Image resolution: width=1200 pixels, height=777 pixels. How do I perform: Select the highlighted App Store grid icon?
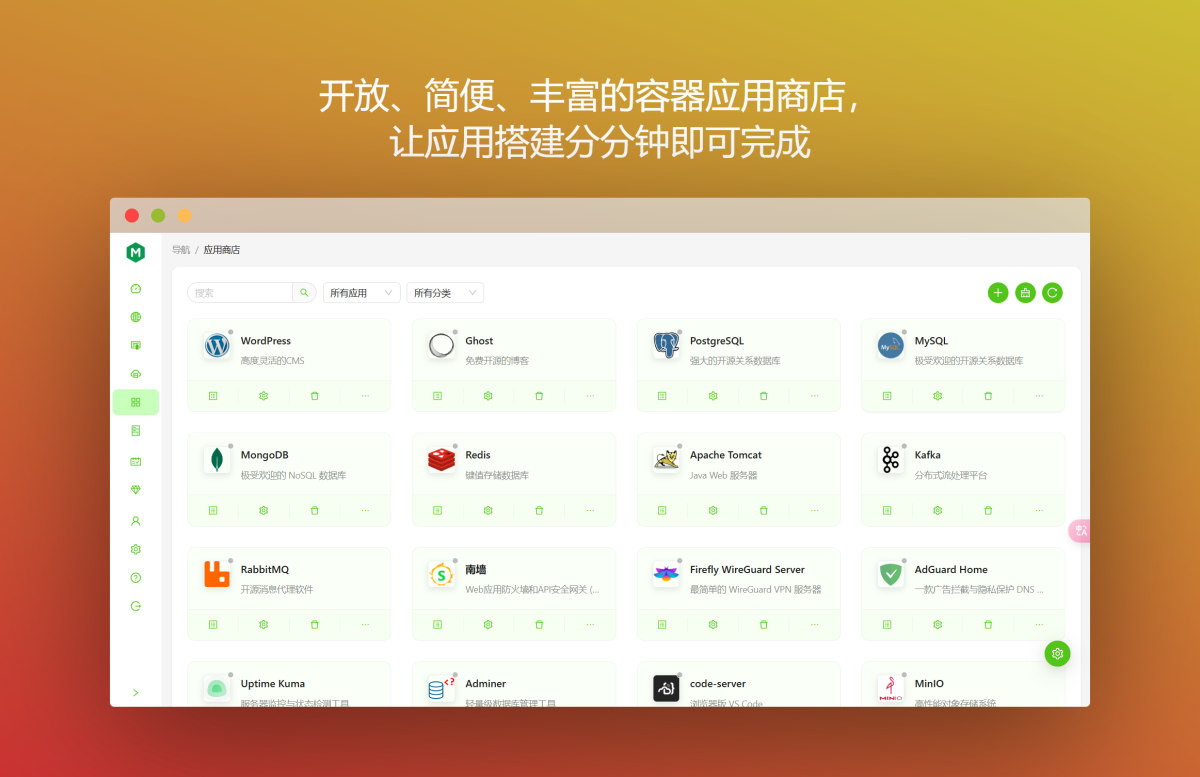coord(136,402)
